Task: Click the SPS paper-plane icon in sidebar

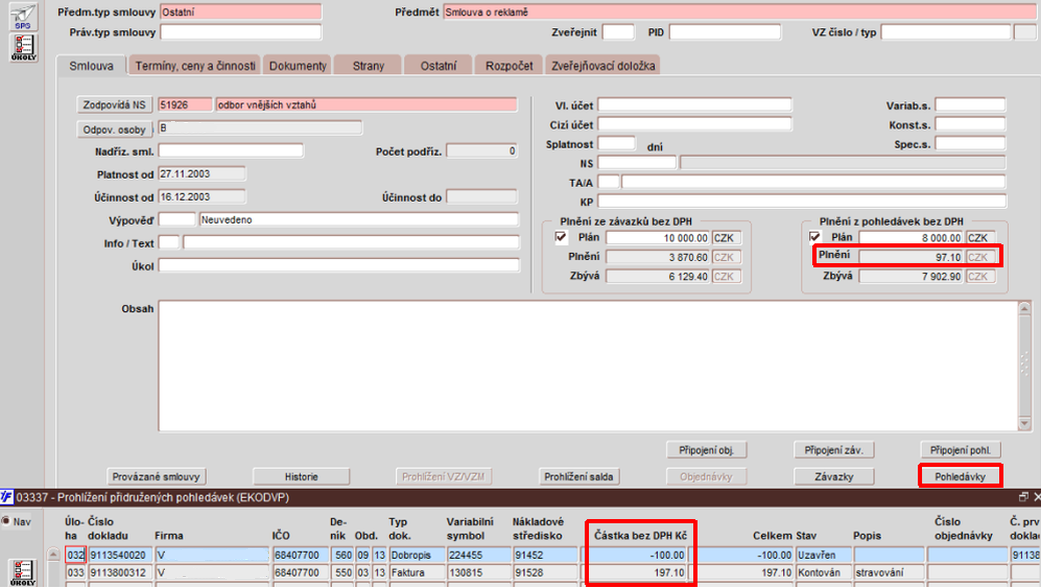Action: pos(23,17)
